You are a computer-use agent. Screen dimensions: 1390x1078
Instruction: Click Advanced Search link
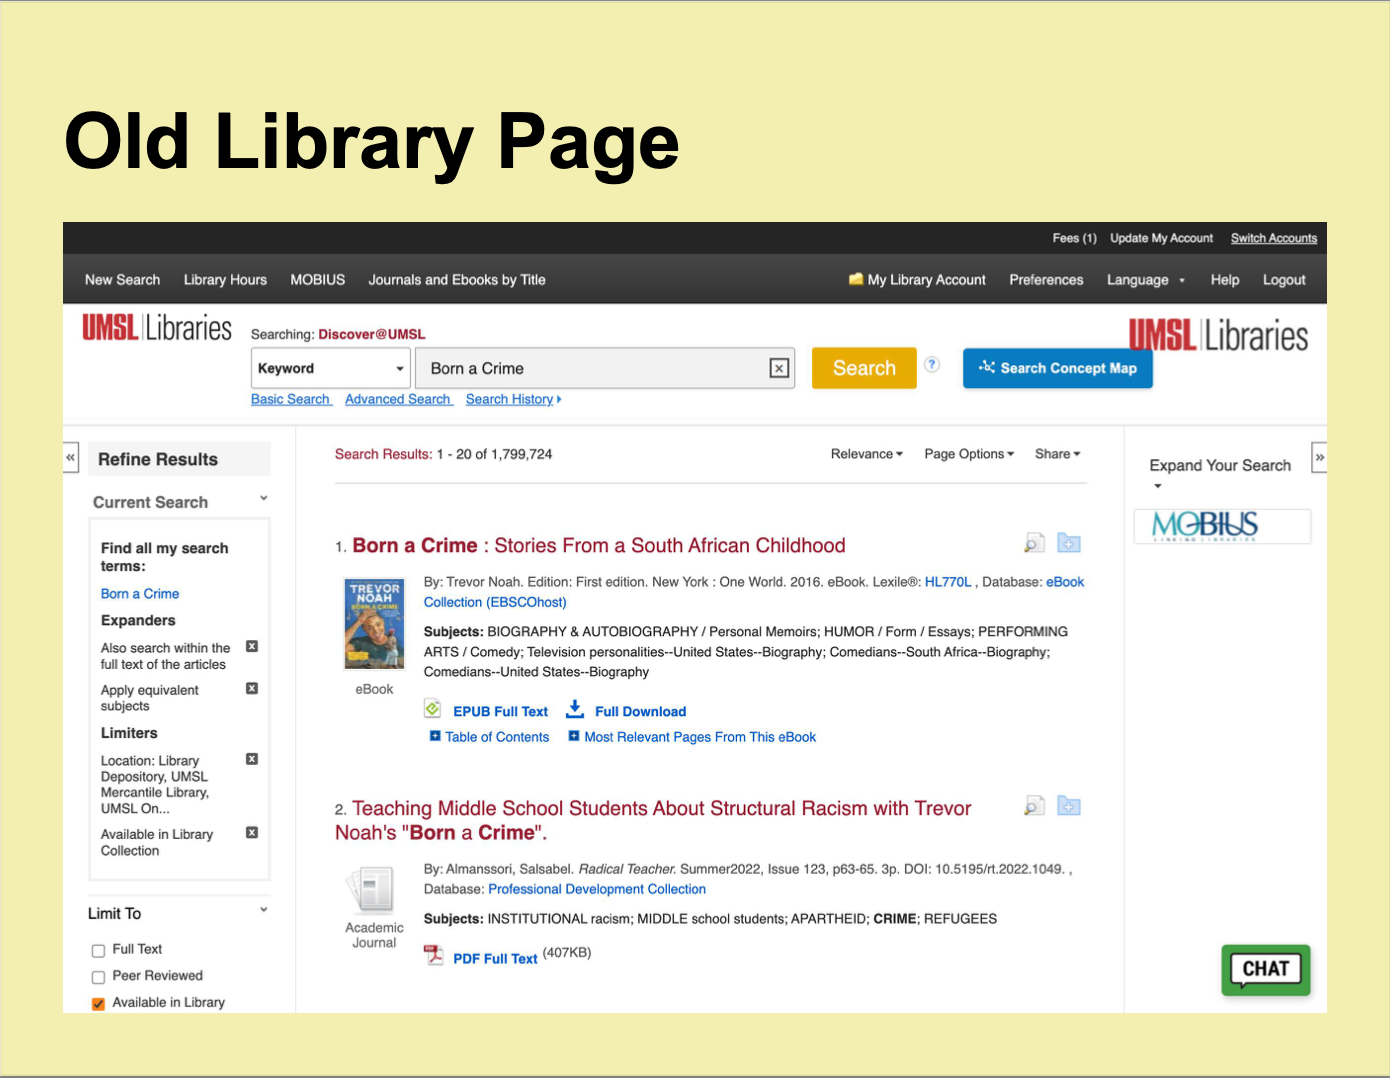(398, 399)
